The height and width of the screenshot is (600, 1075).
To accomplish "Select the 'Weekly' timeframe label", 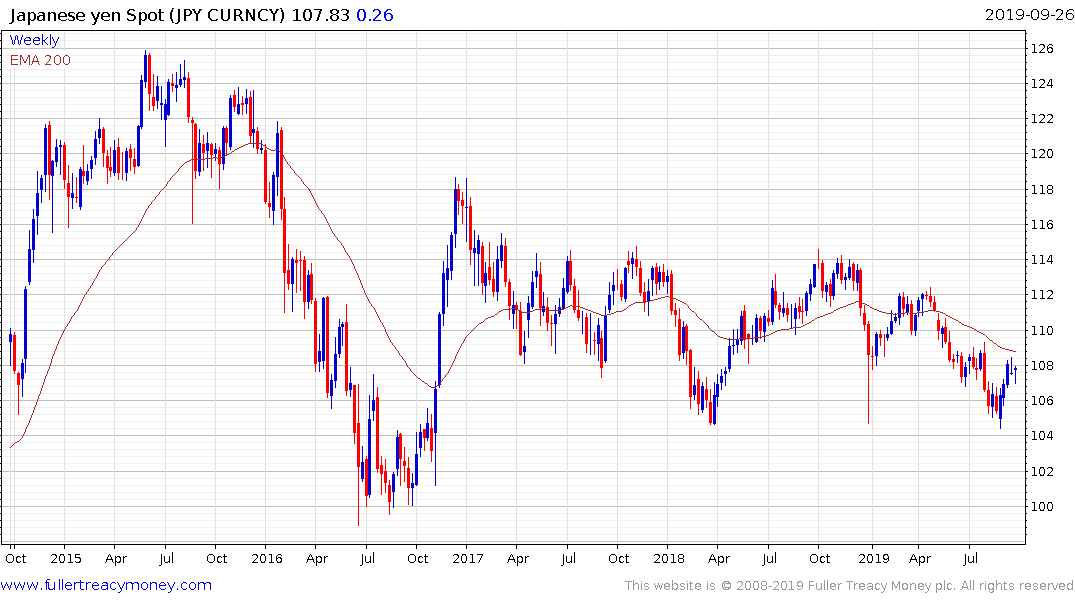I will pos(34,40).
